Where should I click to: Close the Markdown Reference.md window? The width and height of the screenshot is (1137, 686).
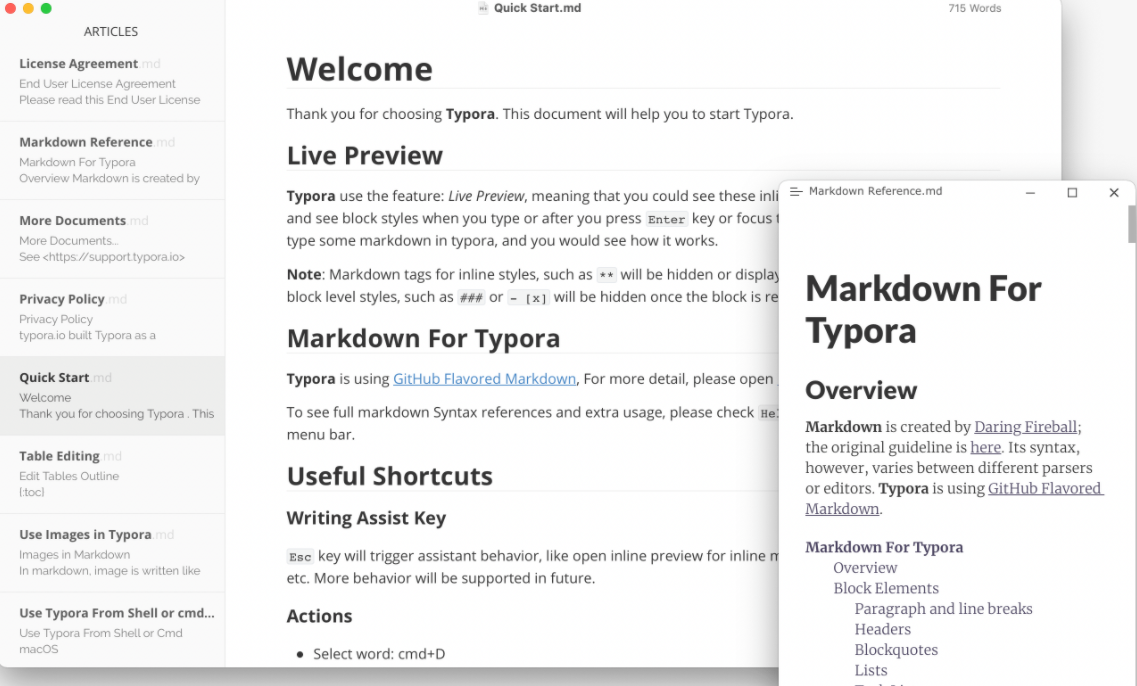coord(1114,192)
